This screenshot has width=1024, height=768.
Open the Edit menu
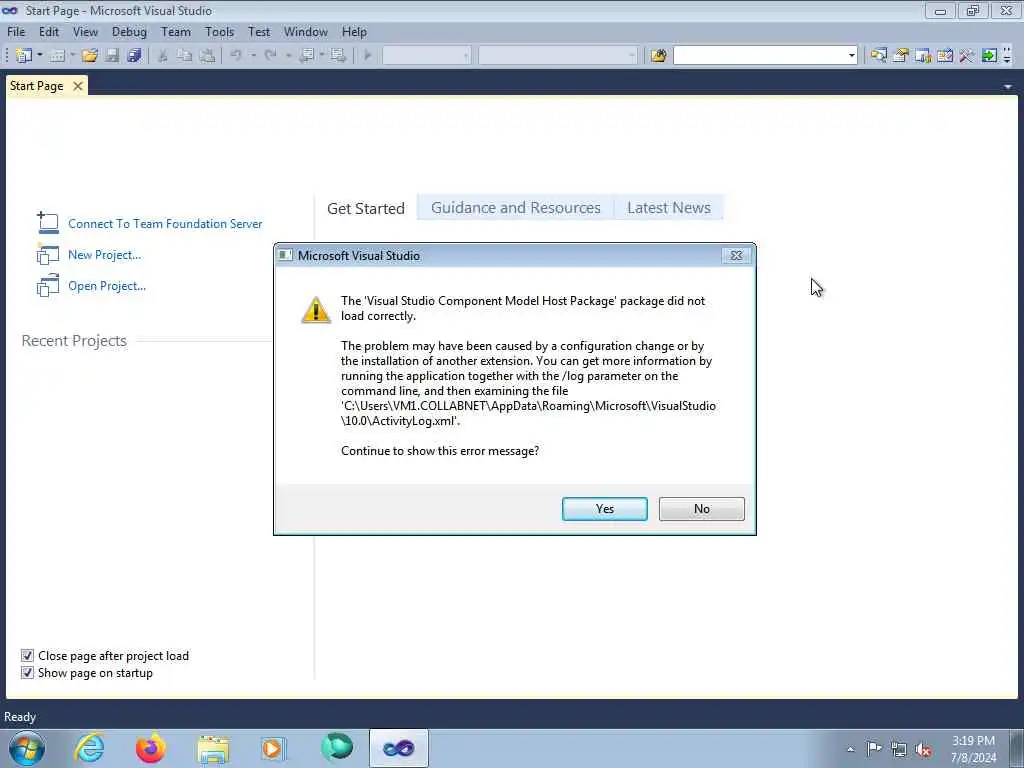click(48, 31)
